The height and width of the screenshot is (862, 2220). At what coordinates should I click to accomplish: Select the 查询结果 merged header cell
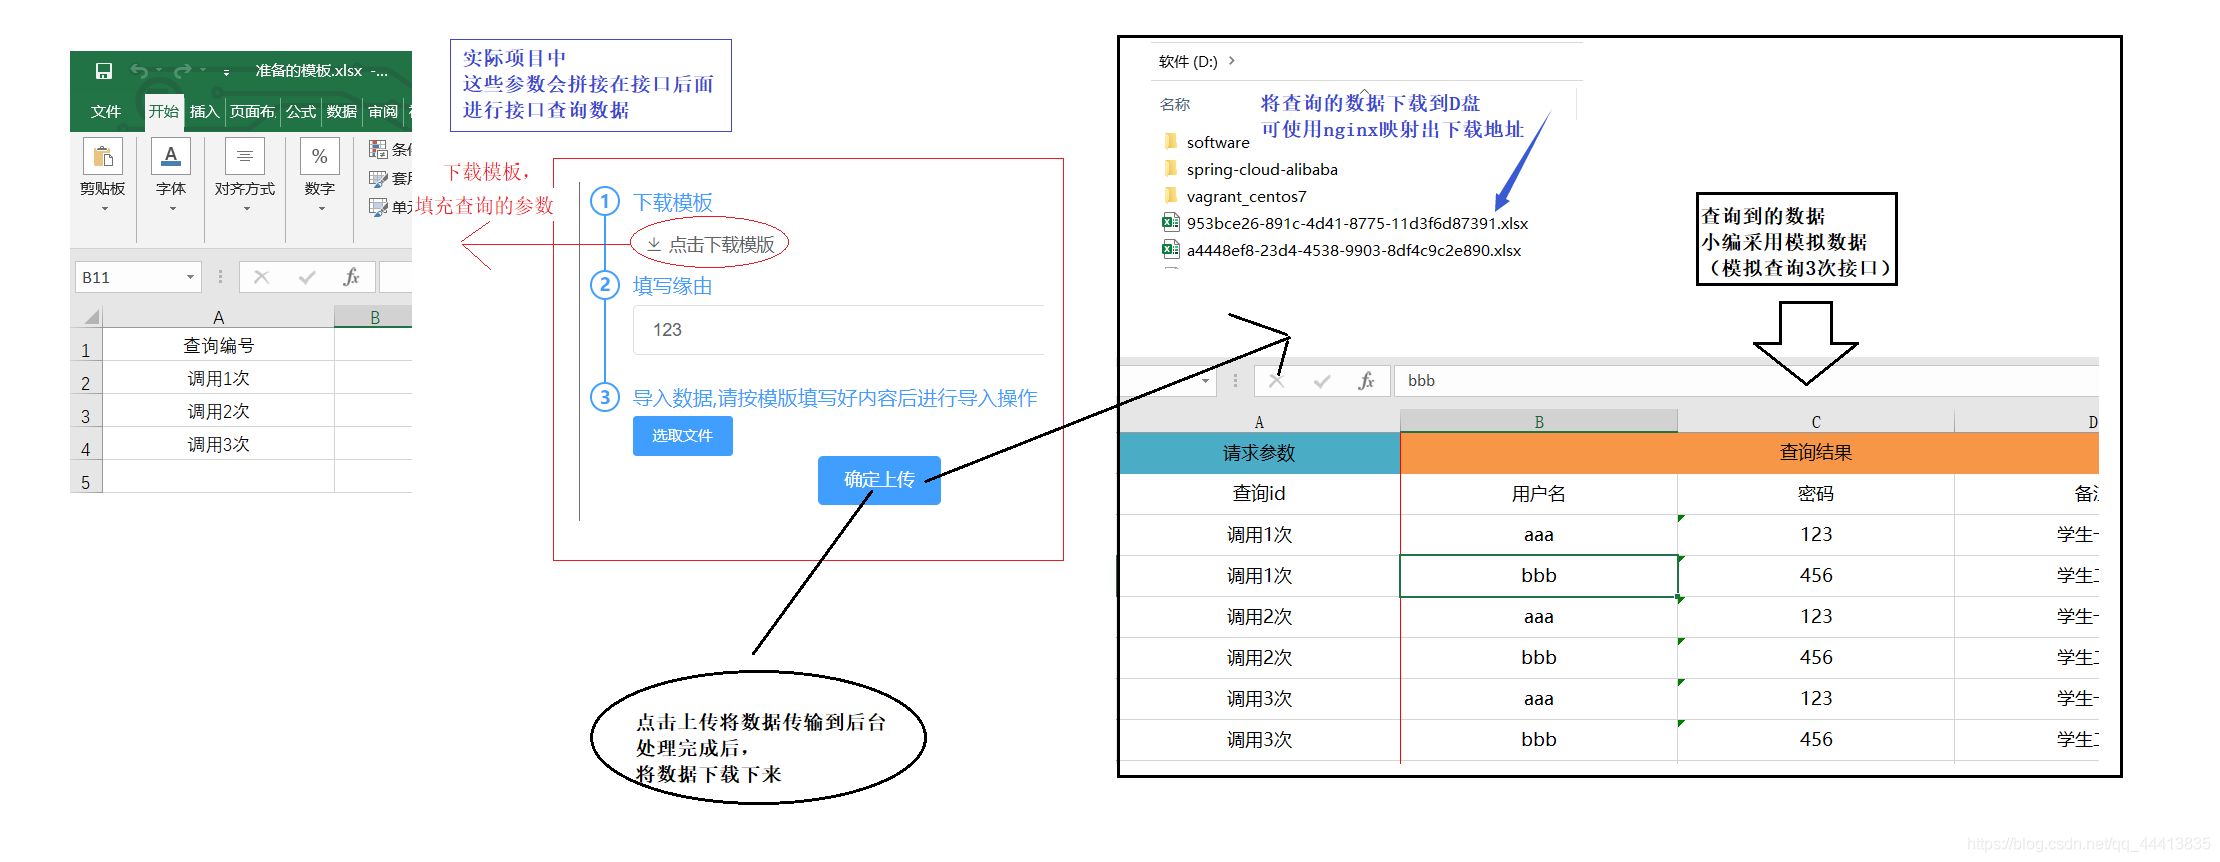pos(1749,453)
